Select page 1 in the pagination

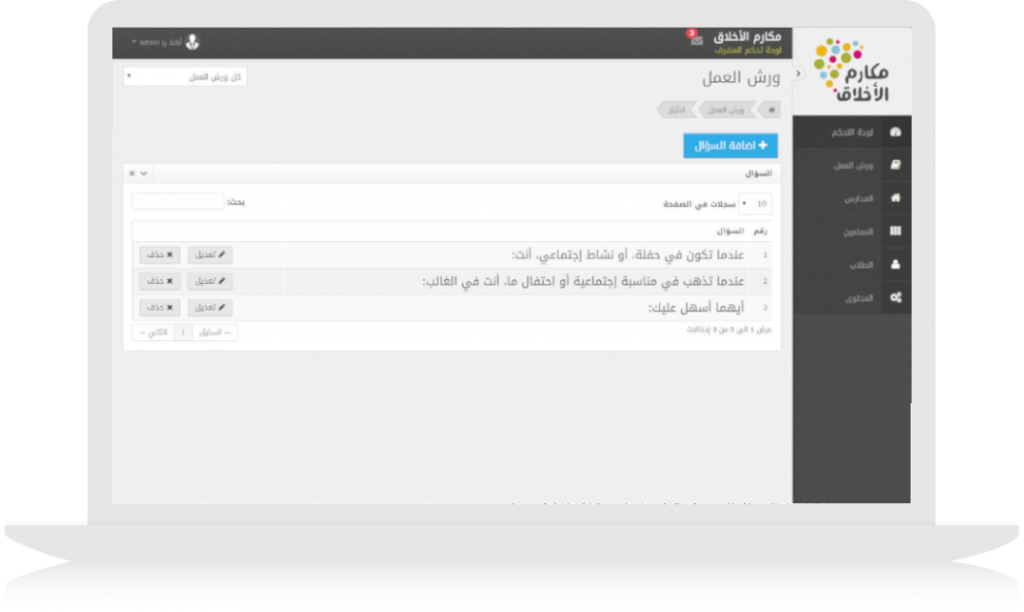184,332
